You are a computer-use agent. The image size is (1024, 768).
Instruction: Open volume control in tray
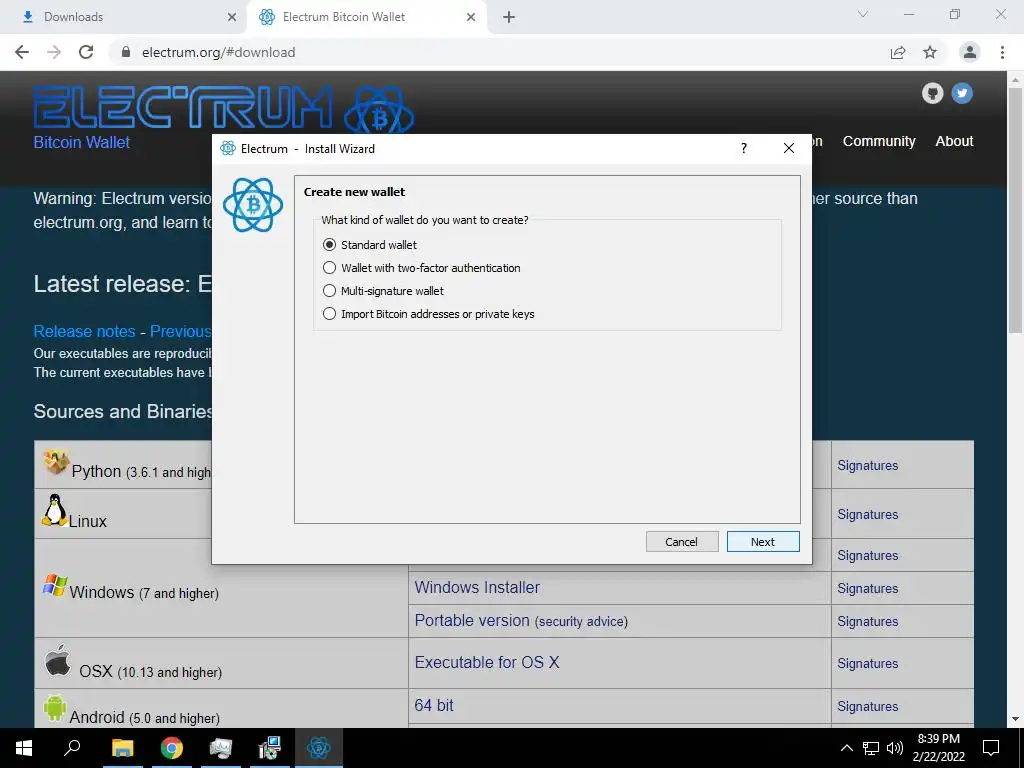click(895, 748)
